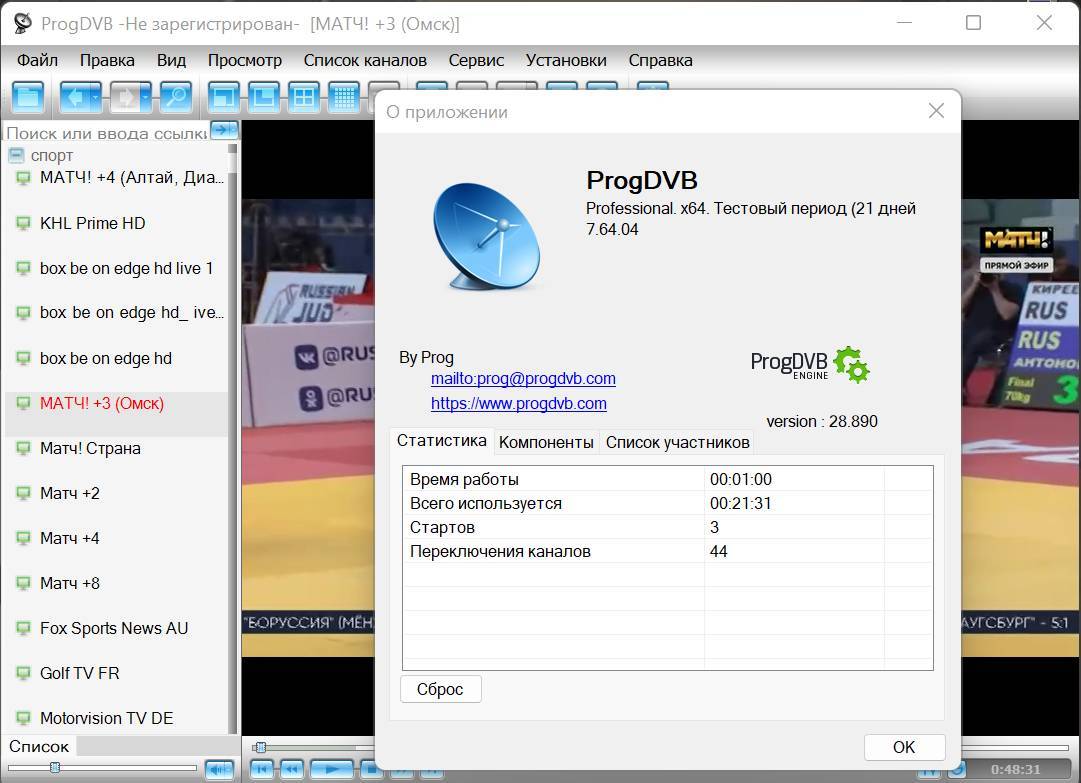Click monitor icon beside Motorvision TV DE
The height and width of the screenshot is (783, 1081).
23,718
